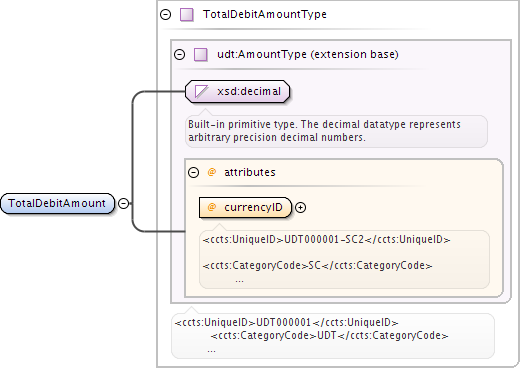Click the CategoryCode SC annotation line
The width and height of the screenshot is (521, 369).
(317, 265)
